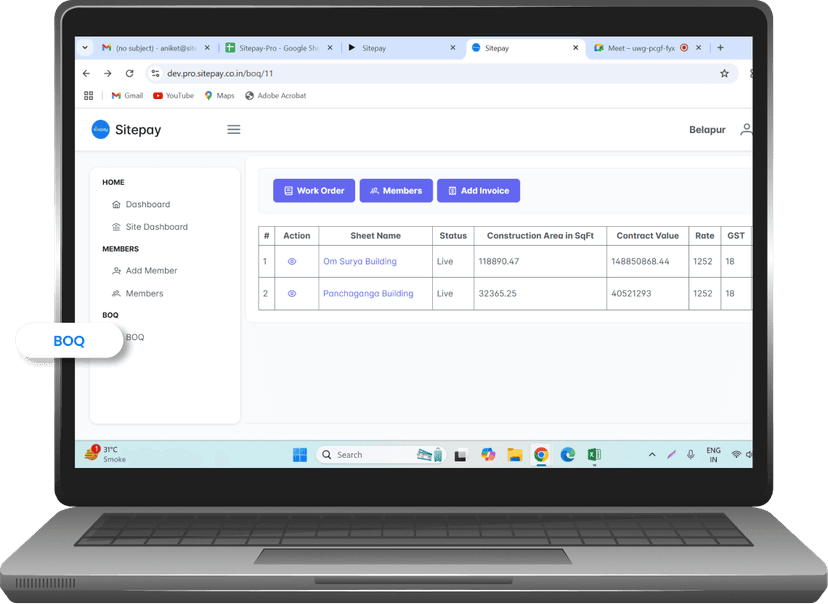Click the eye icon for Om Surya Building
Viewport: 828px width, 604px height.
(x=292, y=261)
